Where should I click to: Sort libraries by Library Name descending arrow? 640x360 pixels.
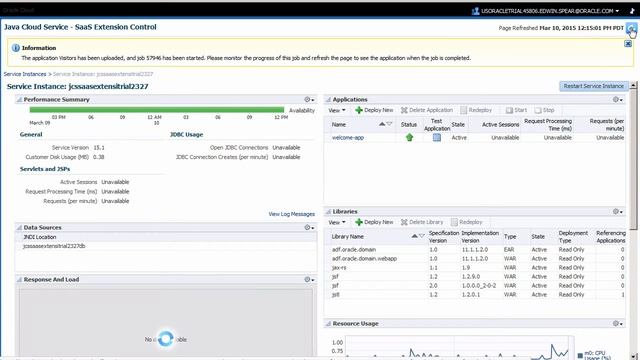421,236
